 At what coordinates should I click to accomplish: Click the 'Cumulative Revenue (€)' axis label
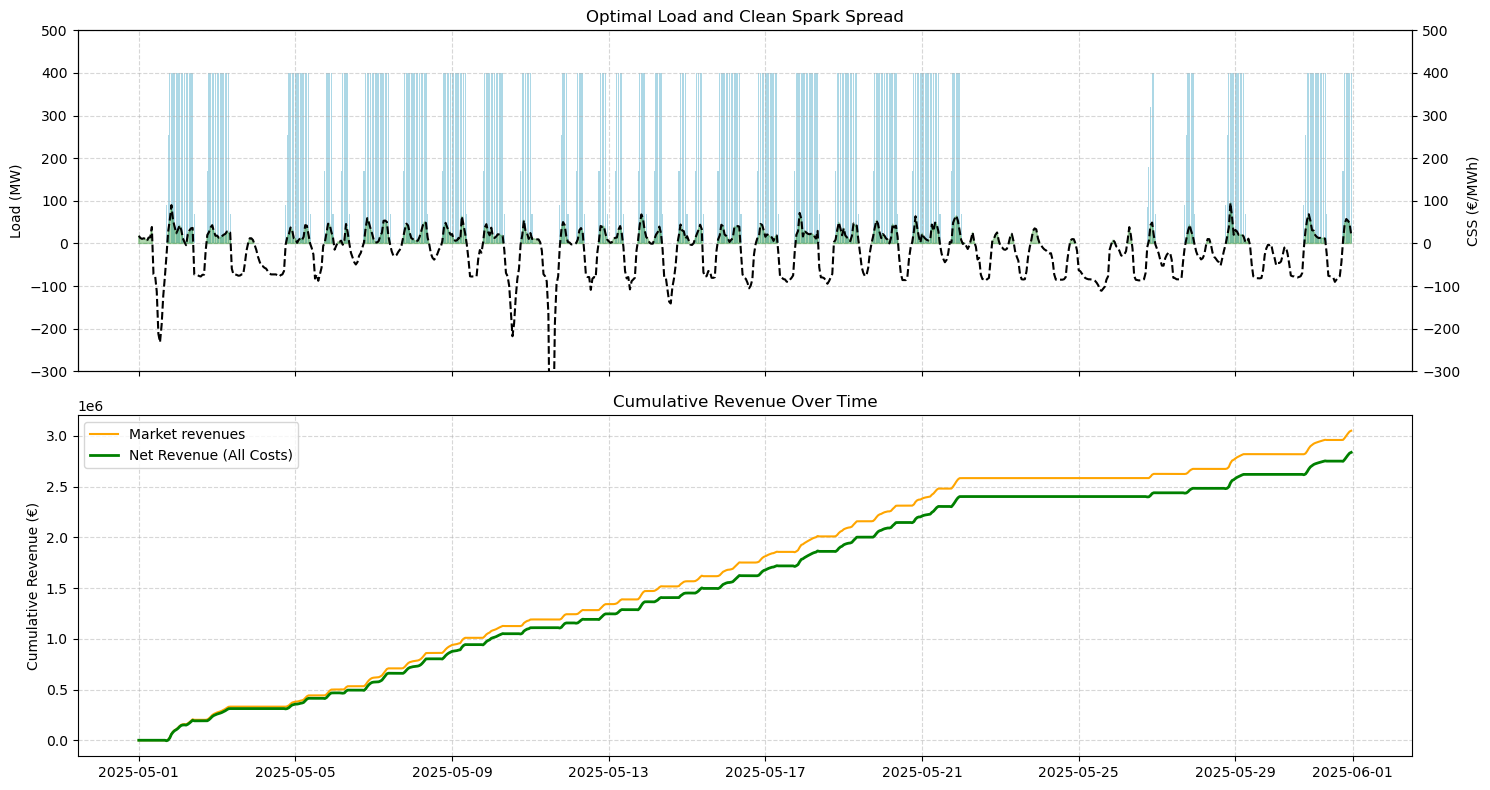[33, 586]
